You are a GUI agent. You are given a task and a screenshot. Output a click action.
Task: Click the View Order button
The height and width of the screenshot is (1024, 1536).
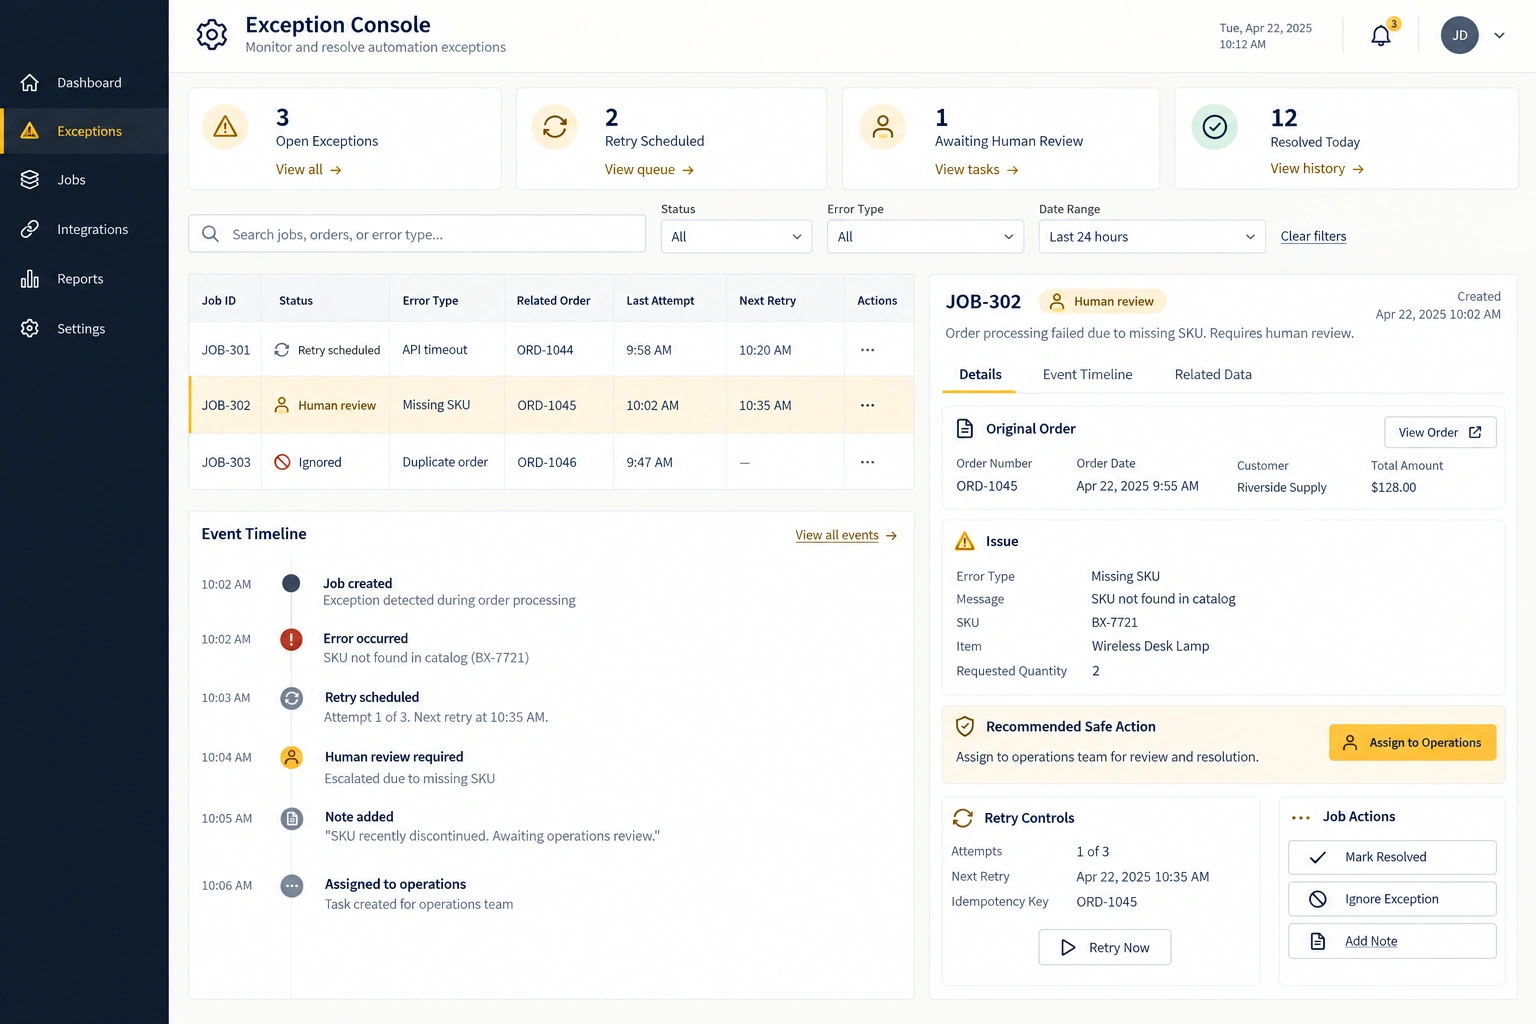[1440, 432]
